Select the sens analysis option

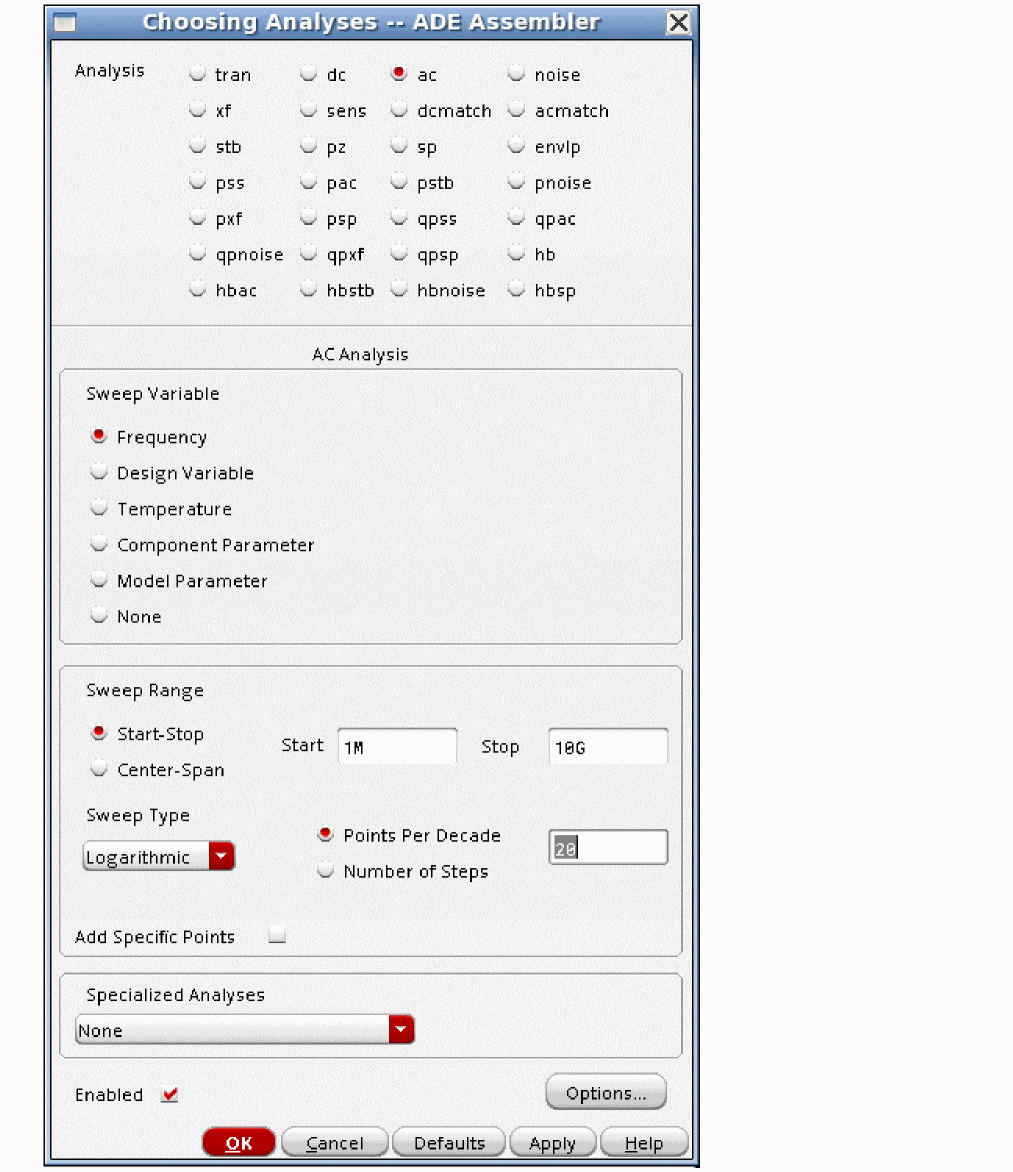(x=309, y=110)
